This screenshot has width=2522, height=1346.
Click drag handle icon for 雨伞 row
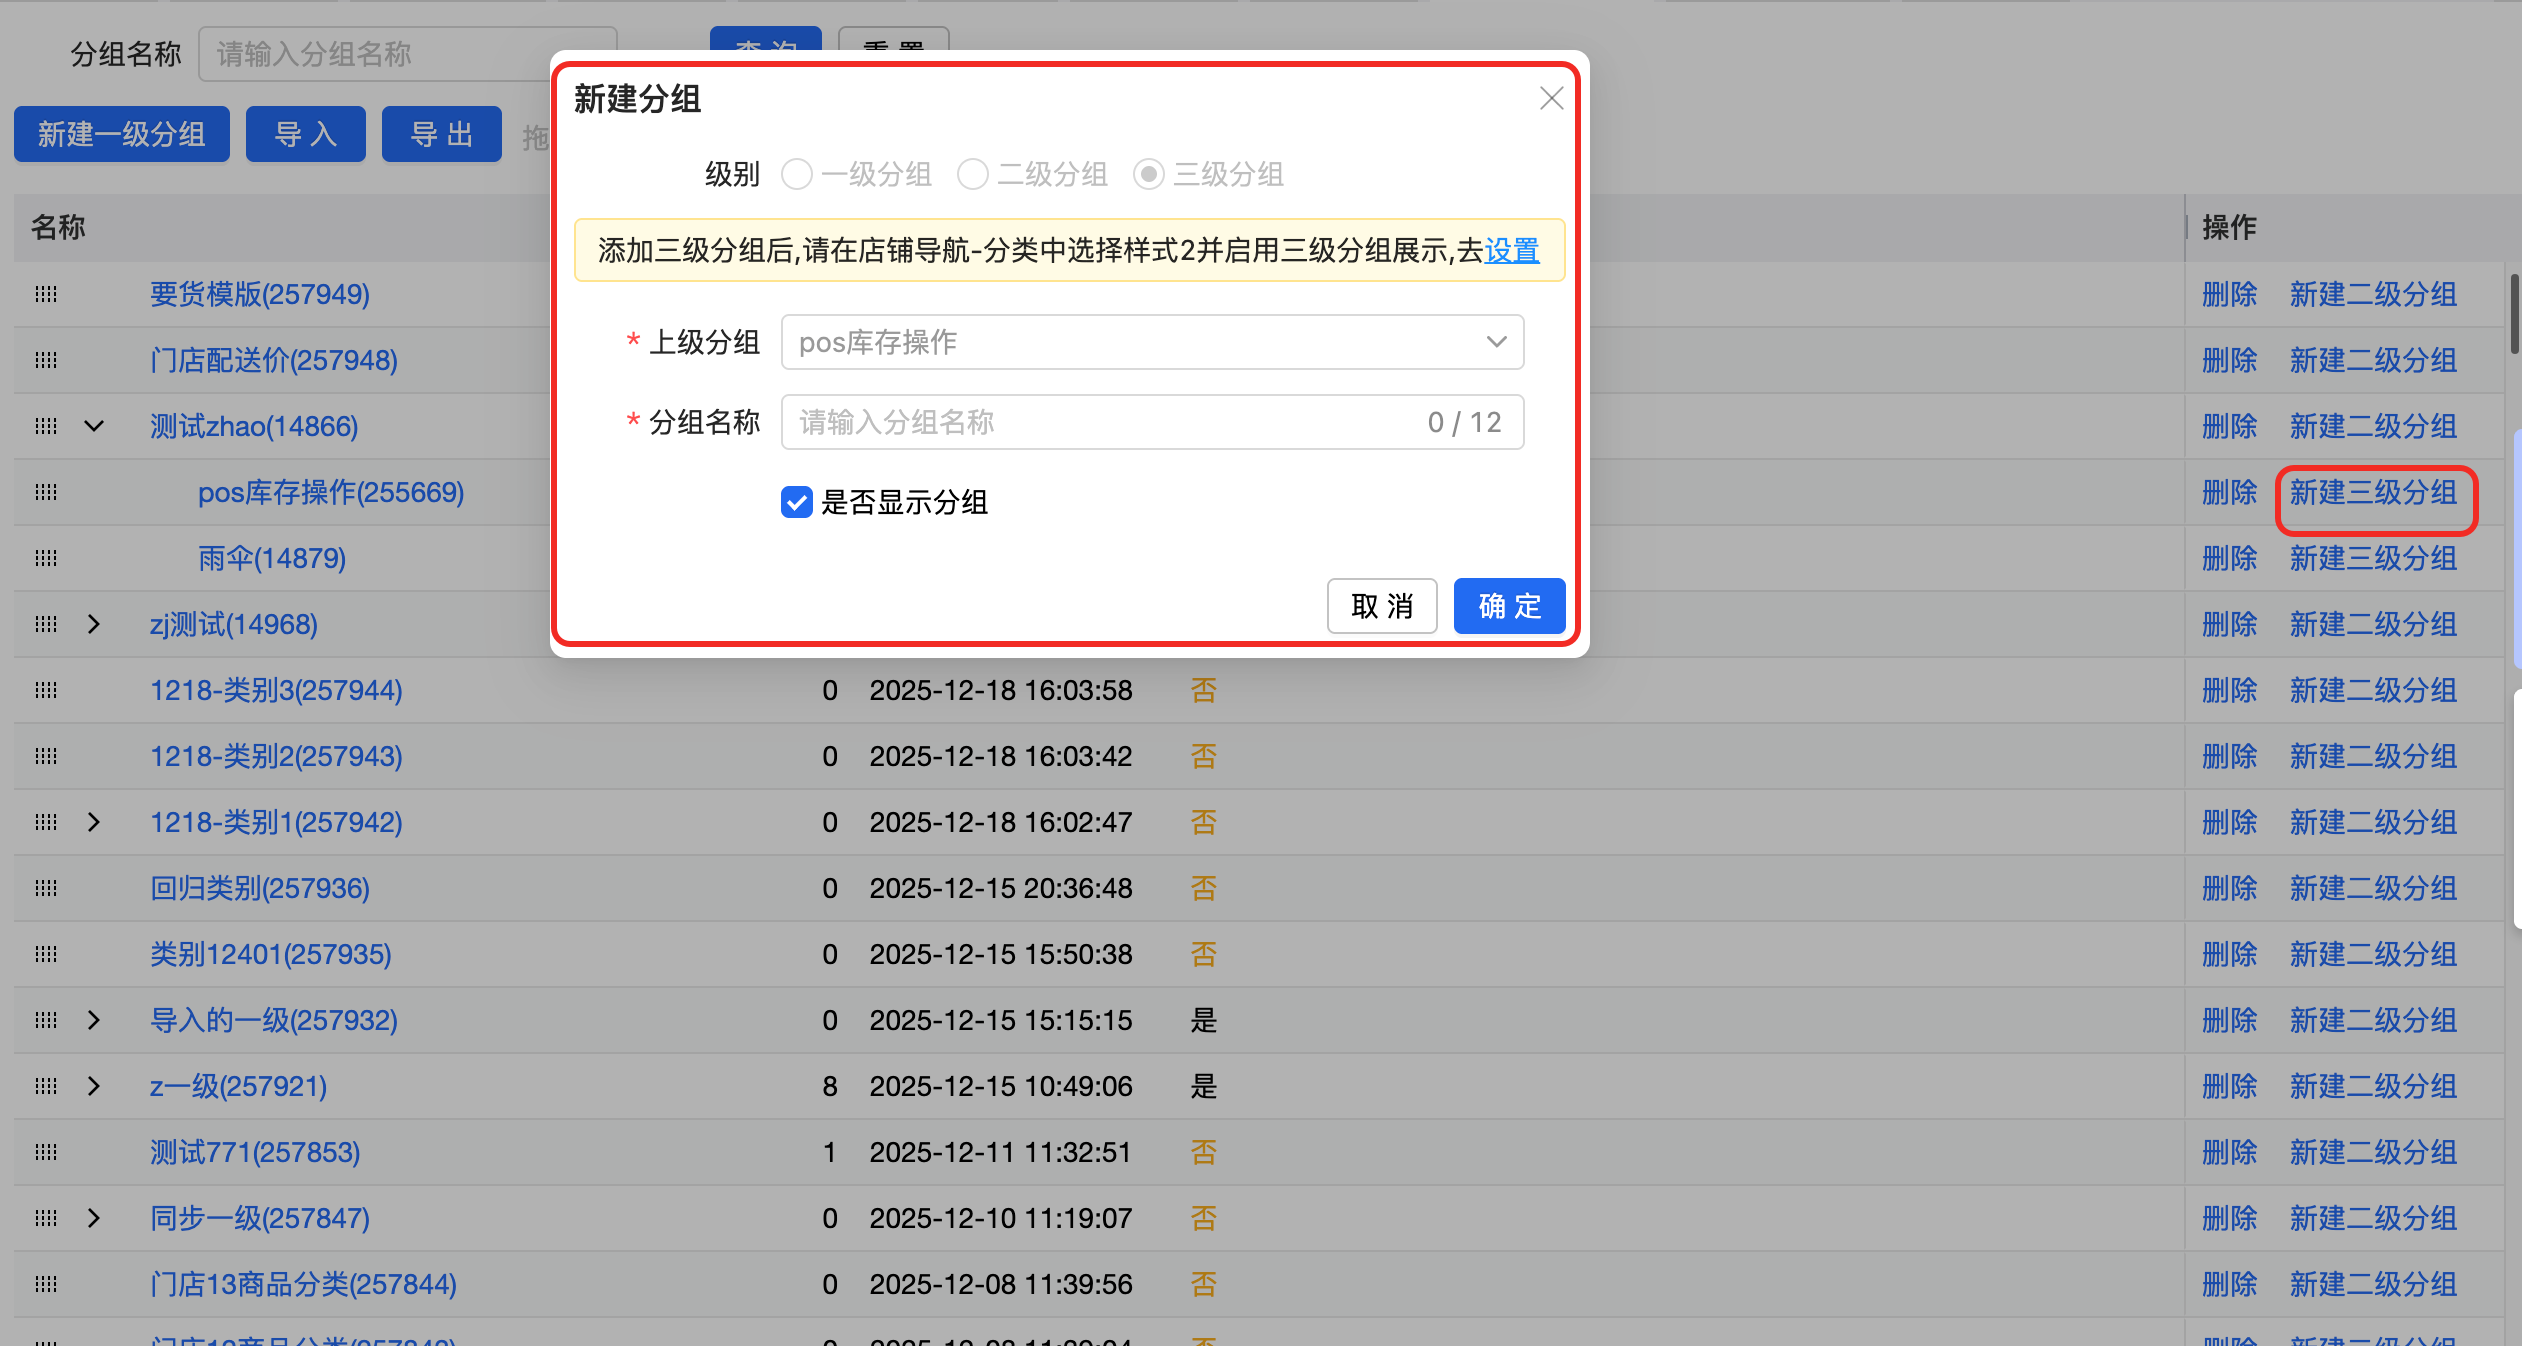pos(46,558)
